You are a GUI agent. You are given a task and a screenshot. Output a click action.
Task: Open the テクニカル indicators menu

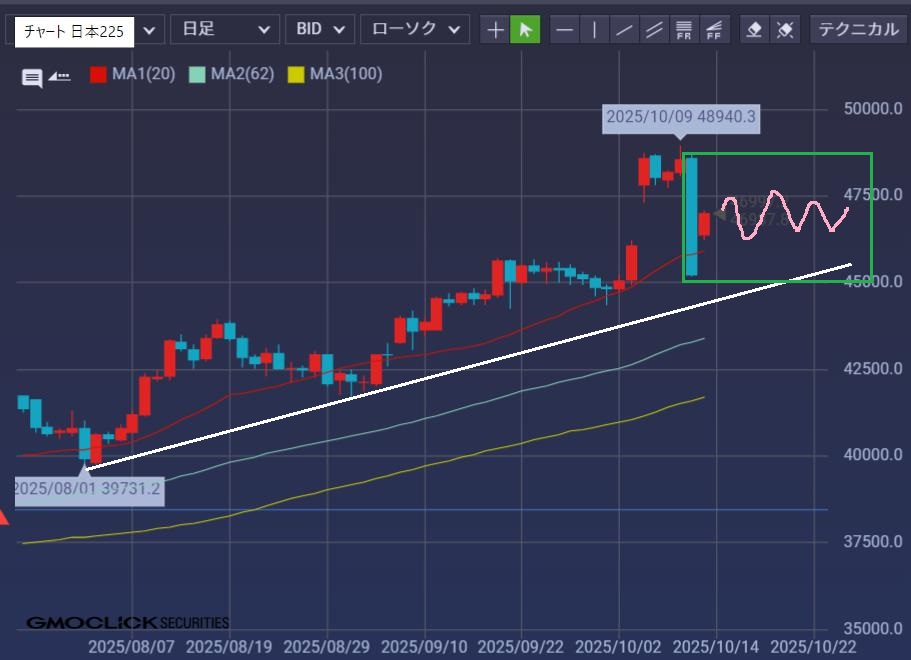(858, 30)
